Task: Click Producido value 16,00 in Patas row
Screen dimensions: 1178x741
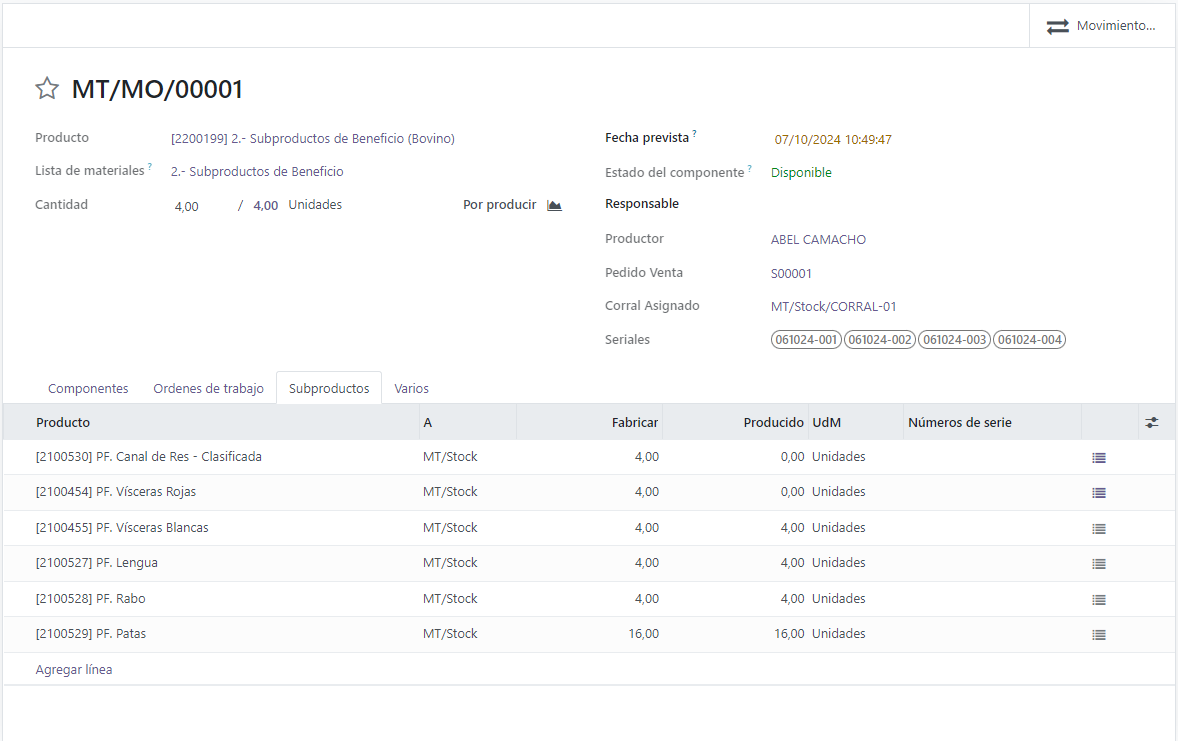Action: (790, 634)
